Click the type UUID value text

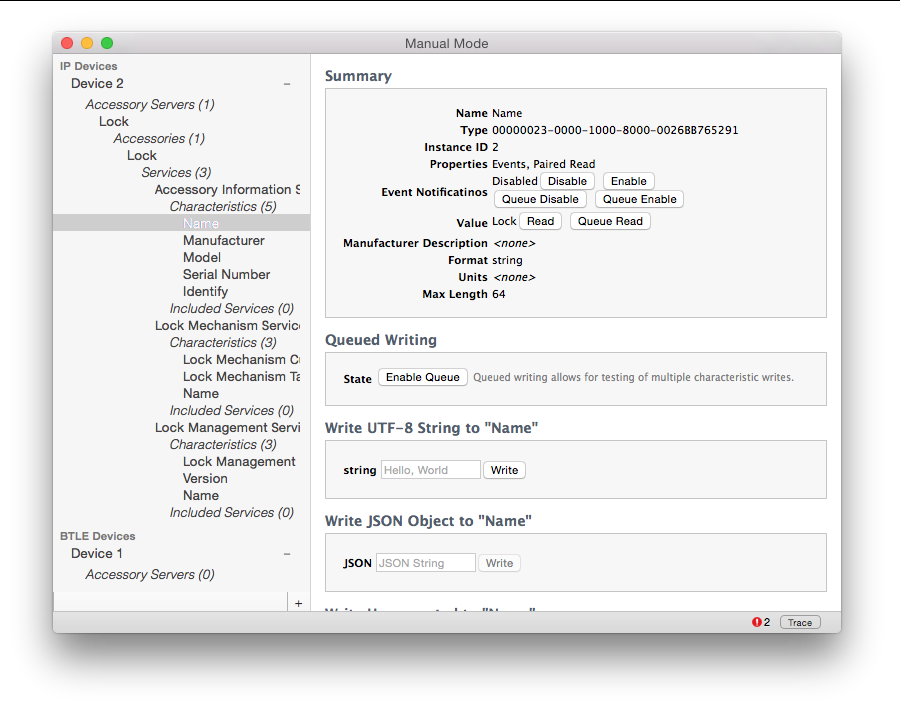click(615, 130)
